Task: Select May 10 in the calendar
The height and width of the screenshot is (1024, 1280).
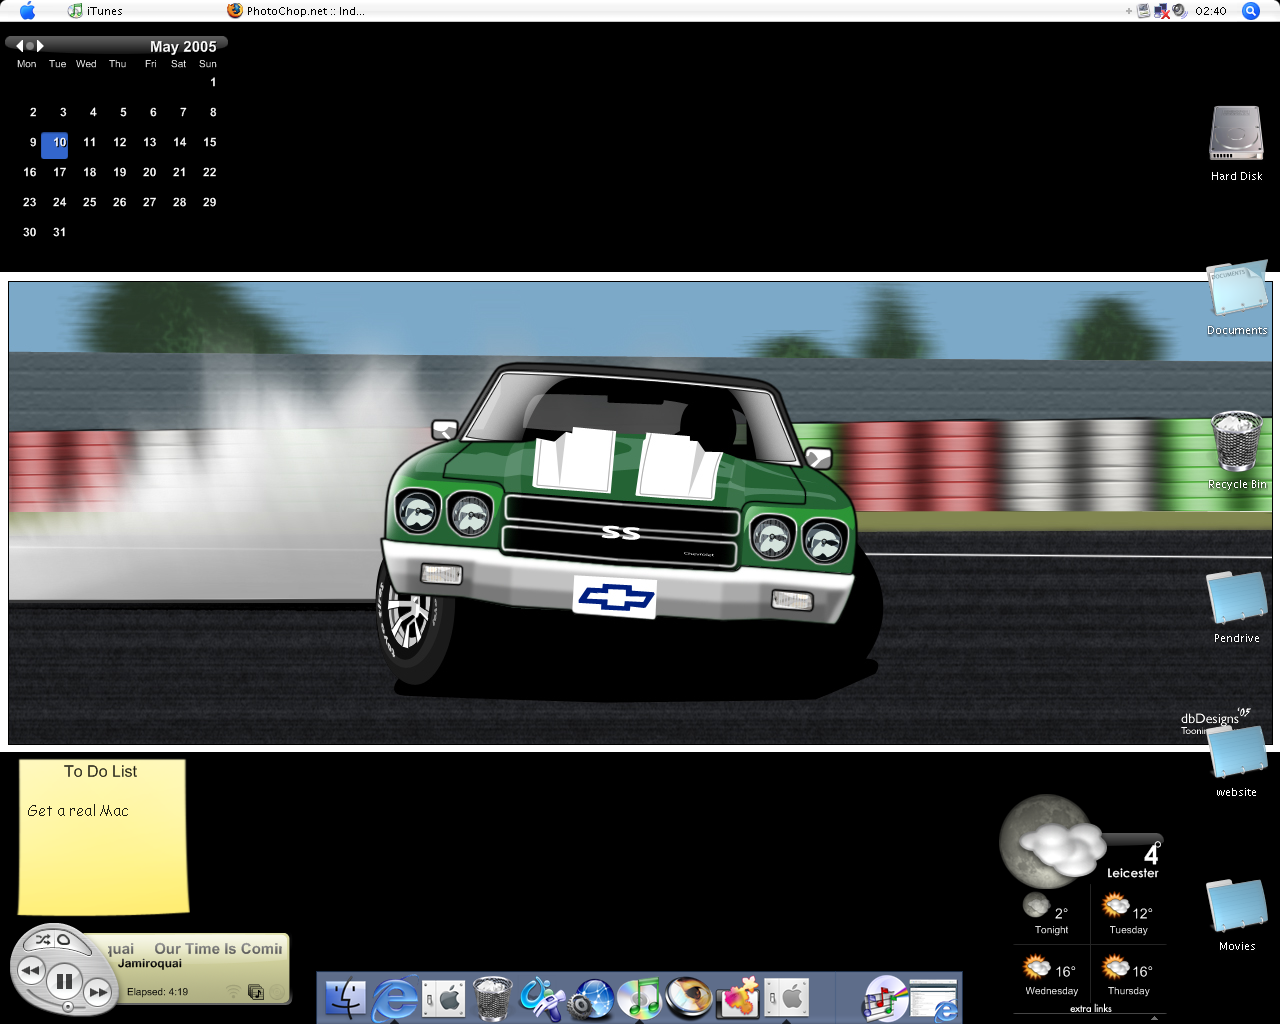Action: click(x=55, y=145)
